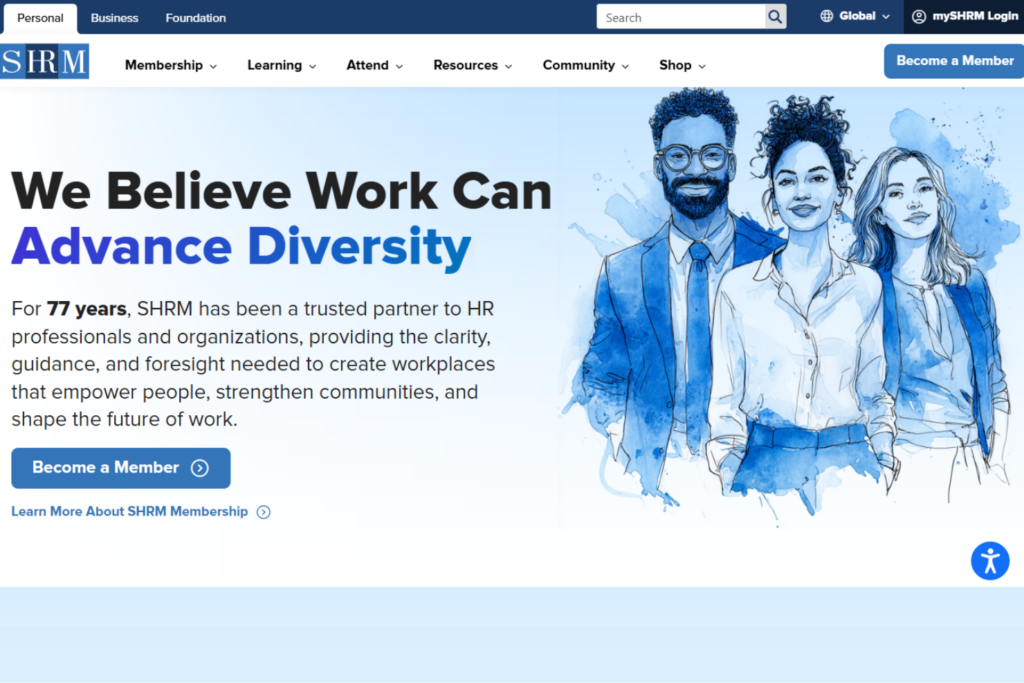Expand the Resources menu chevron
1024x683 pixels.
tap(509, 67)
